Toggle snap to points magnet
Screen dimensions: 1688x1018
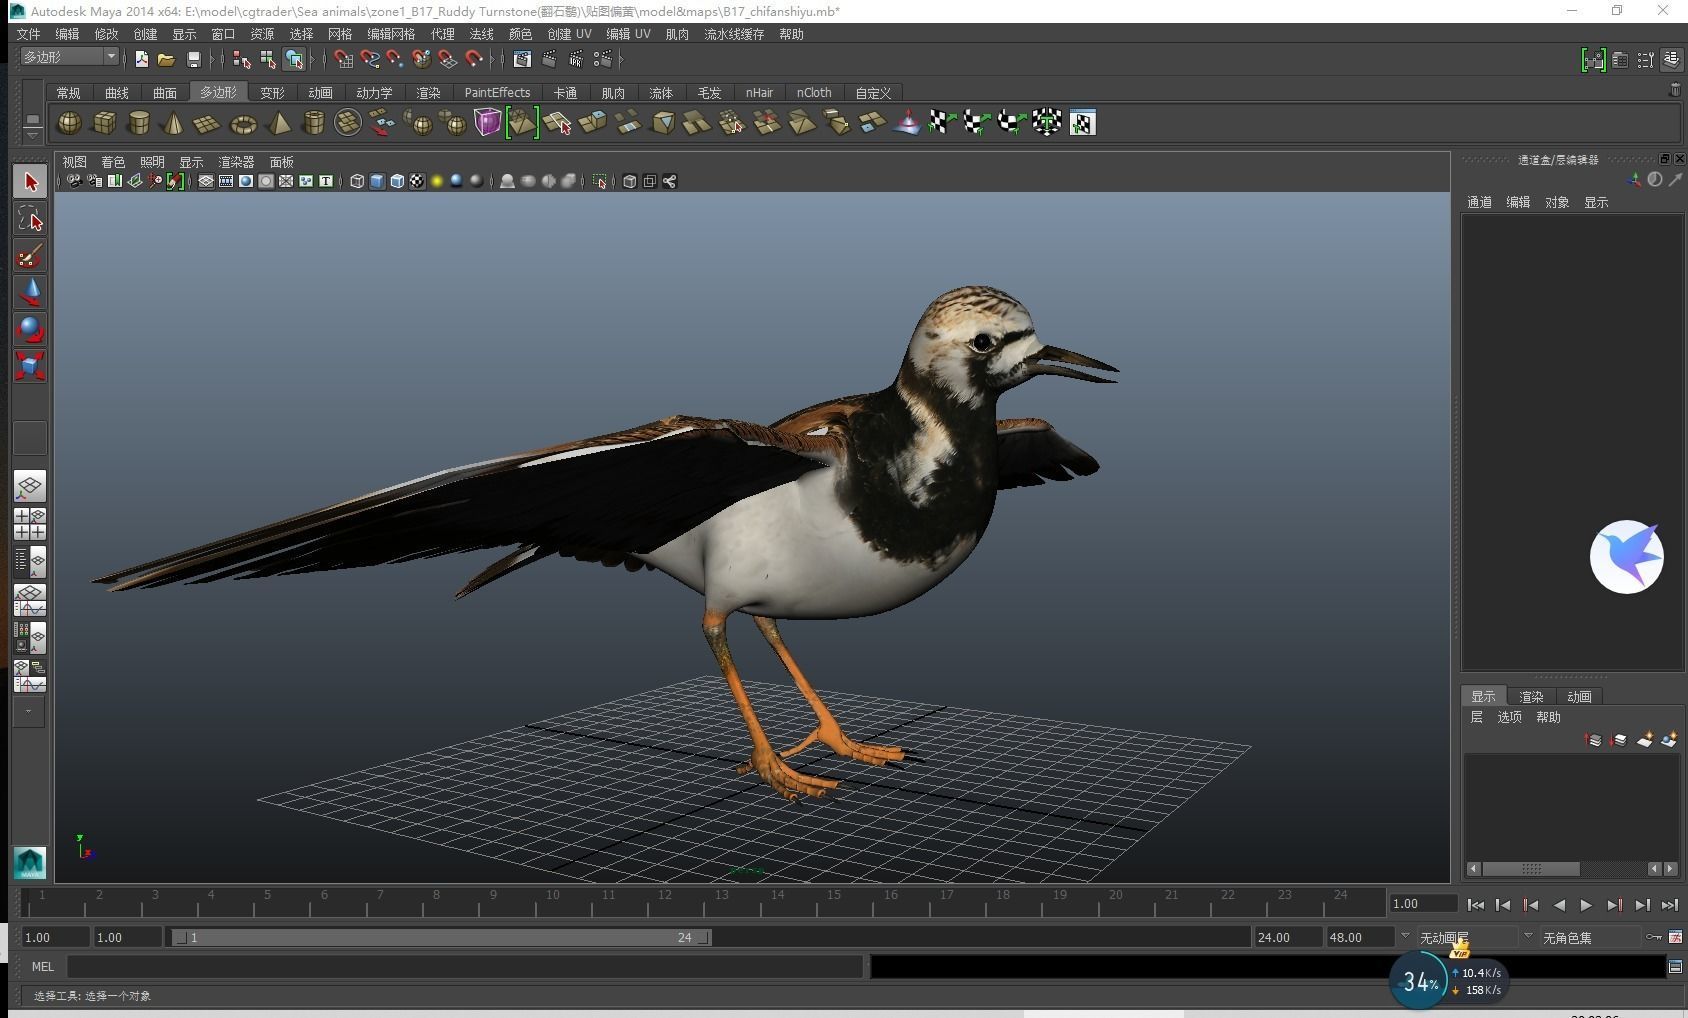tap(396, 60)
